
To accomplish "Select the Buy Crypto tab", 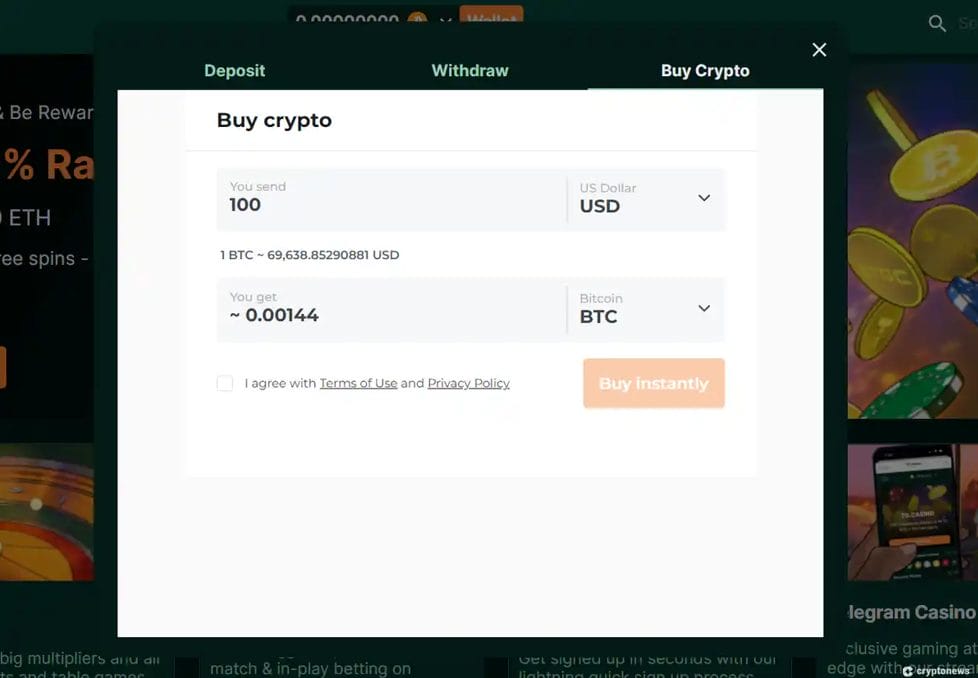I will tap(705, 71).
